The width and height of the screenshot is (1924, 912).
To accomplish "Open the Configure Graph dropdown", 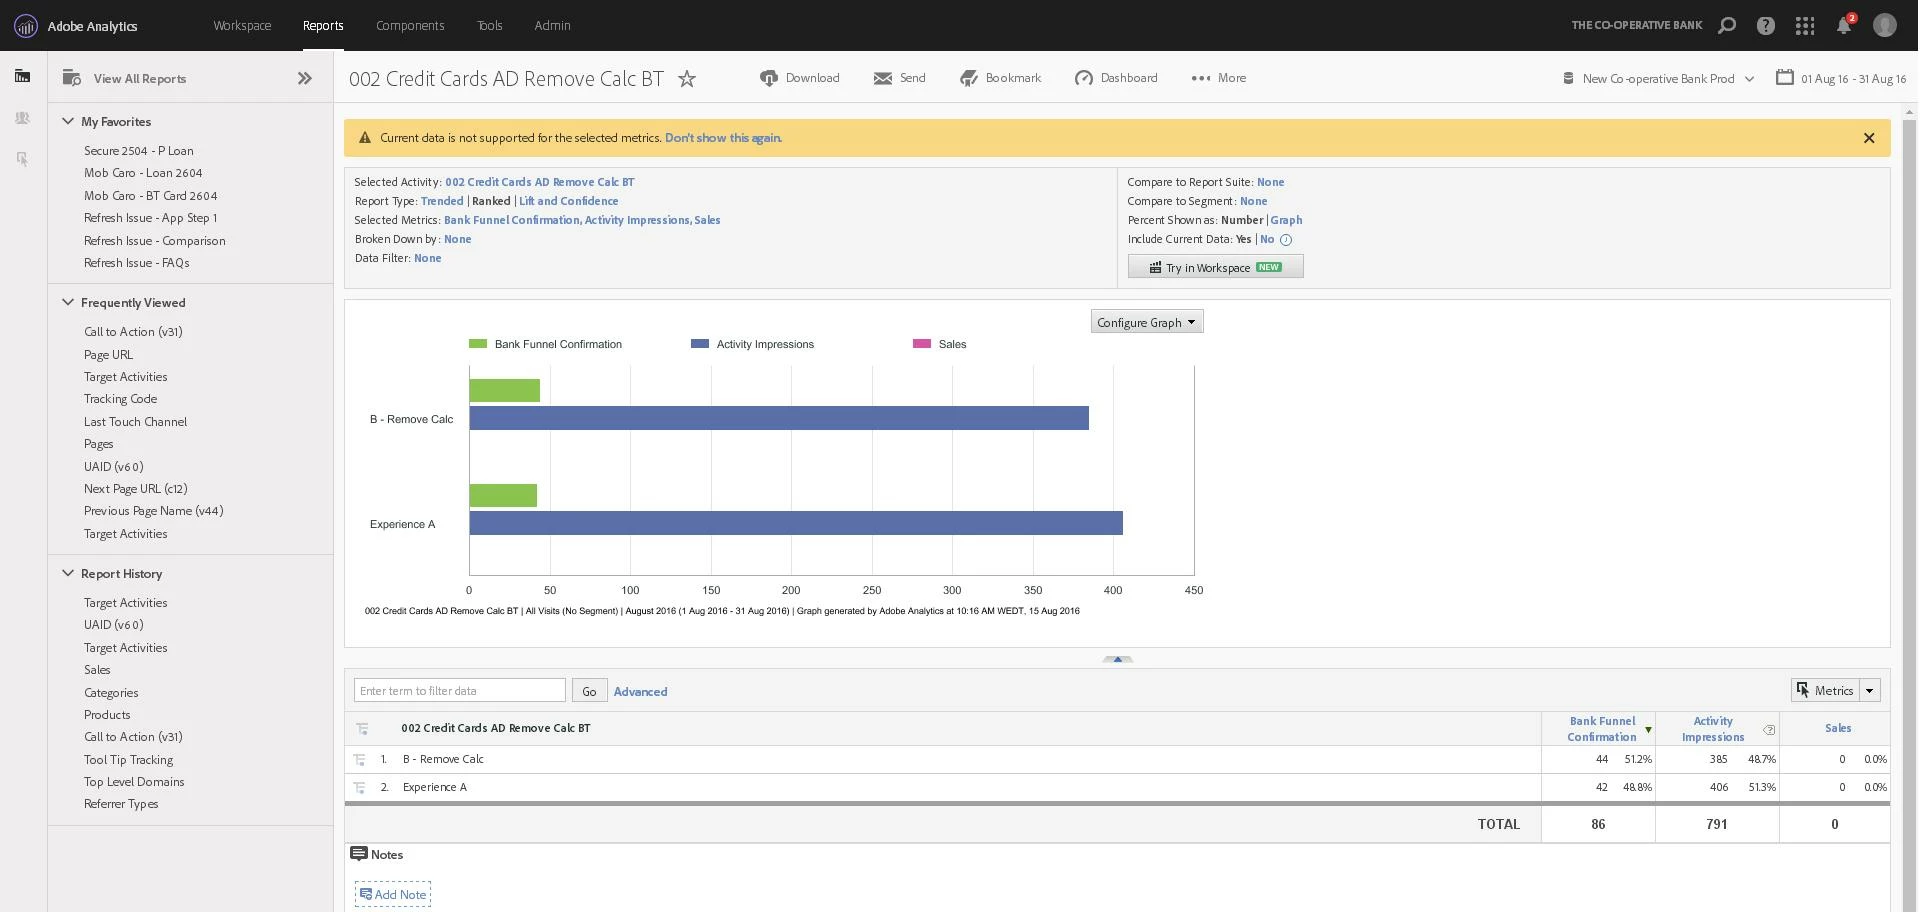I will pos(1147,322).
